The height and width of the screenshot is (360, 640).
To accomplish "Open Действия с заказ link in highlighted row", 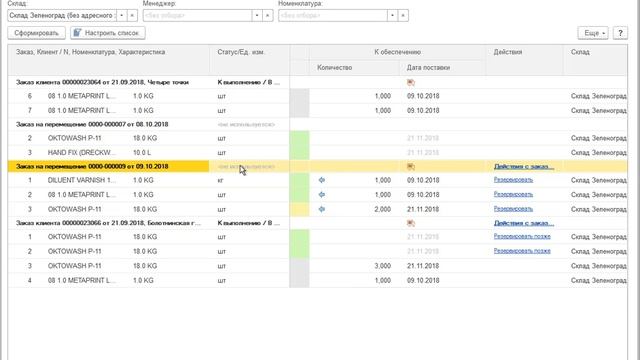I will tap(524, 167).
